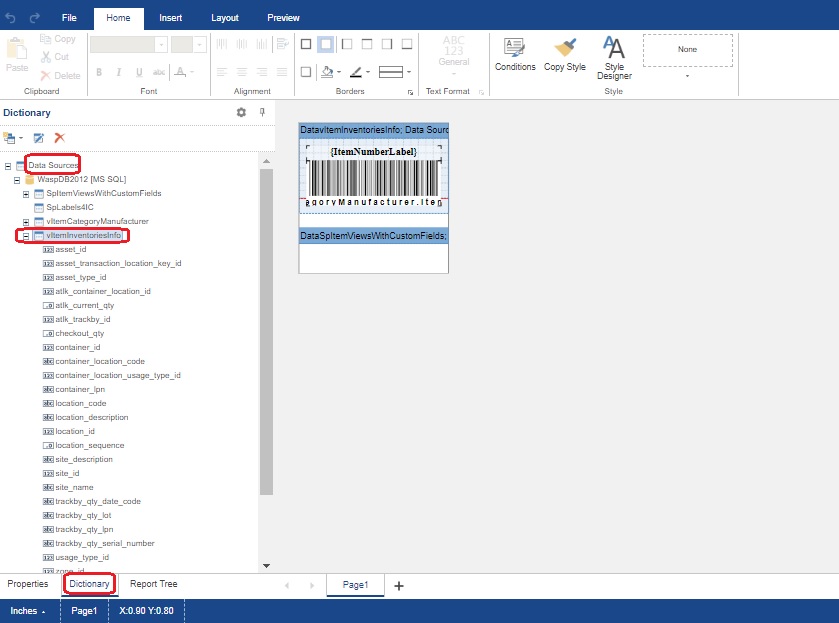Open the new item dropdown in Dictionary toolbar
The image size is (839, 623).
pyautogui.click(x=13, y=138)
